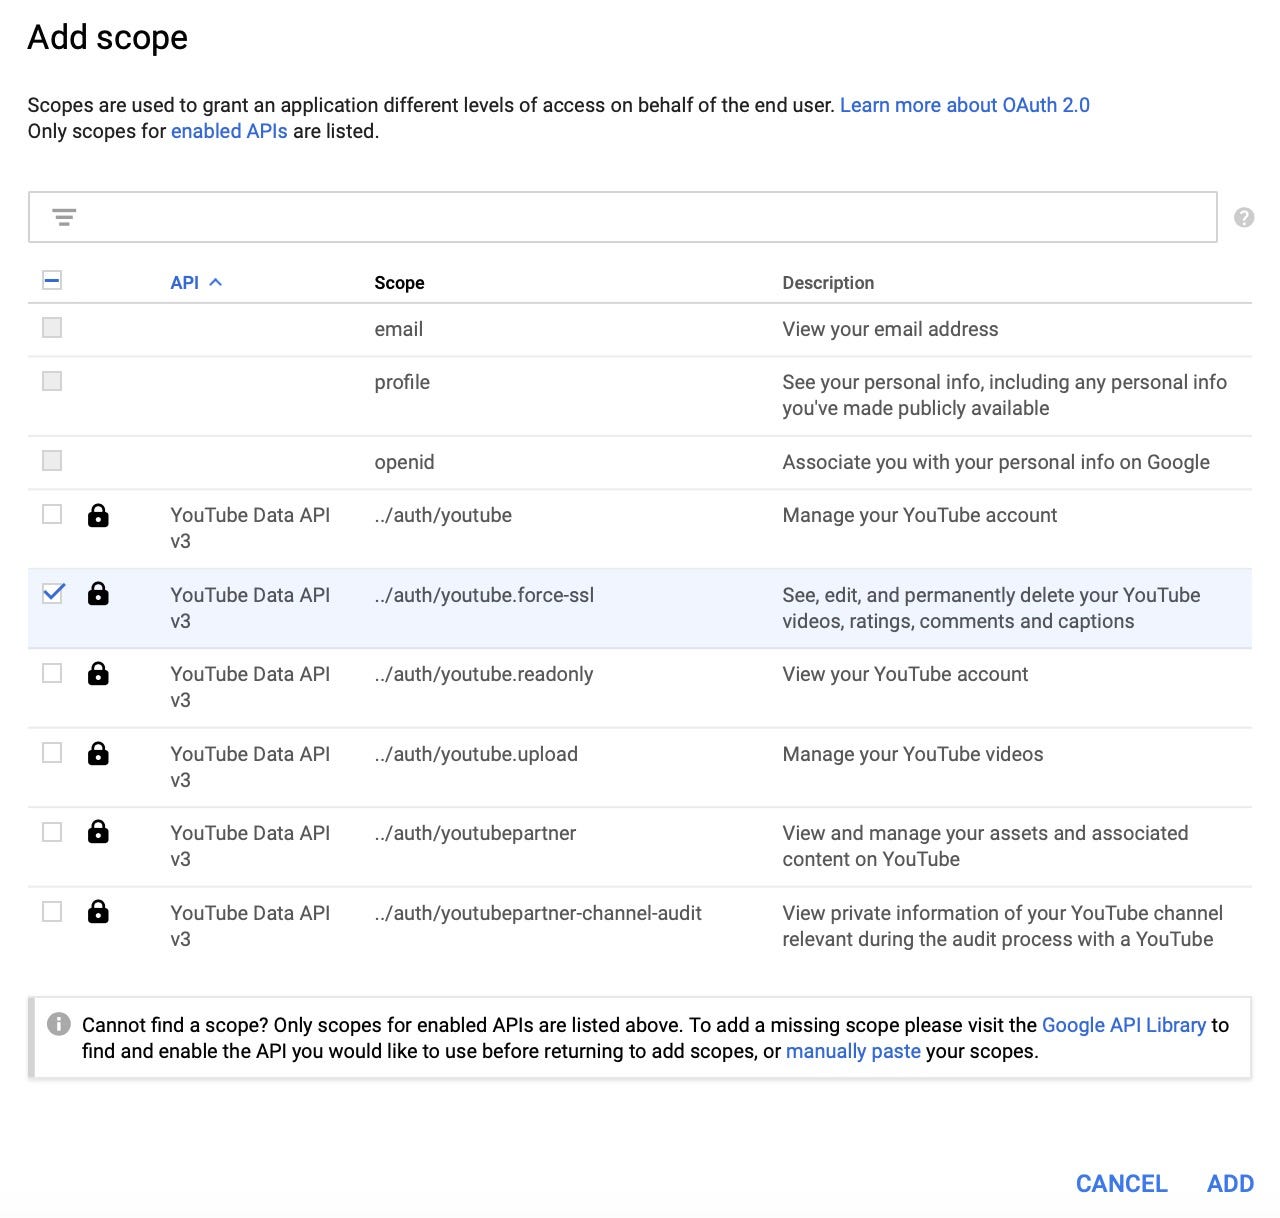Click the email scope text
This screenshot has height=1218, width=1280.
click(399, 329)
